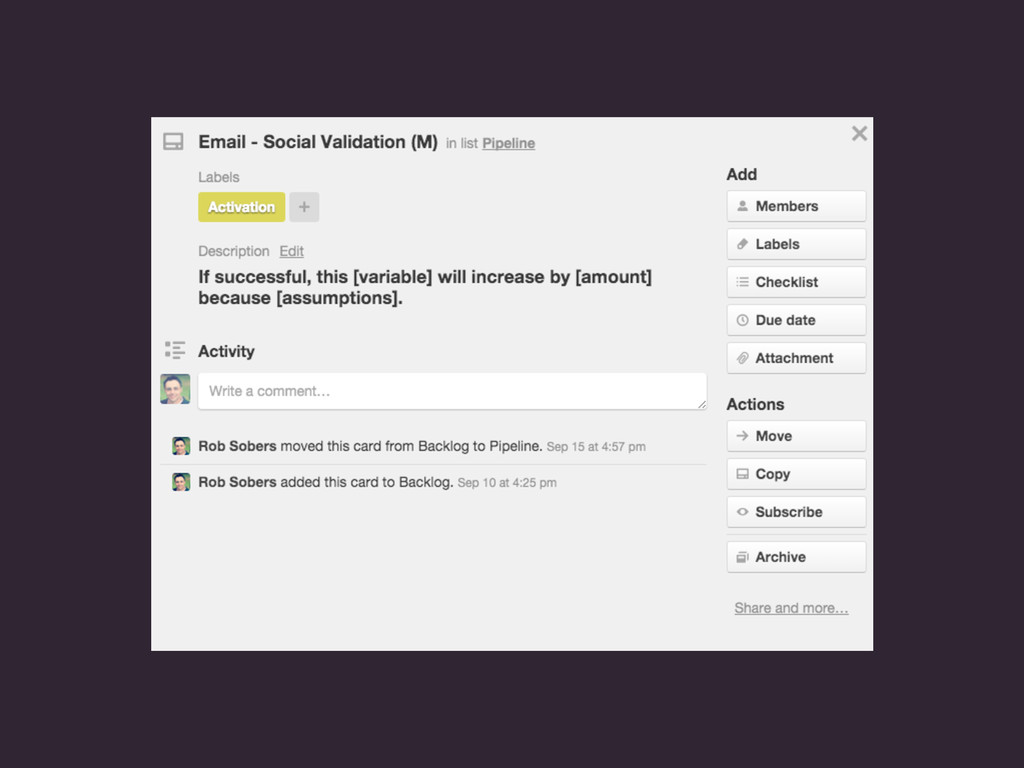
Task: Open the Members button
Action: [796, 206]
